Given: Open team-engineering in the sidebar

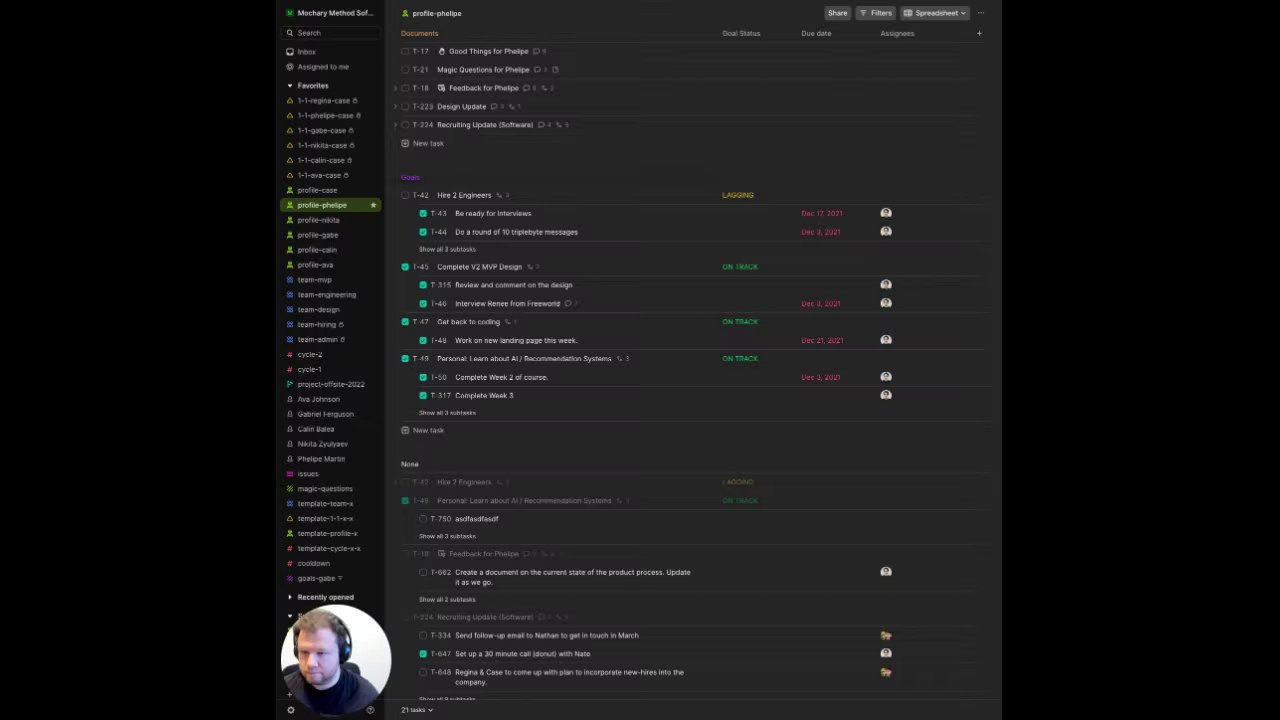Looking at the screenshot, I should (326, 295).
